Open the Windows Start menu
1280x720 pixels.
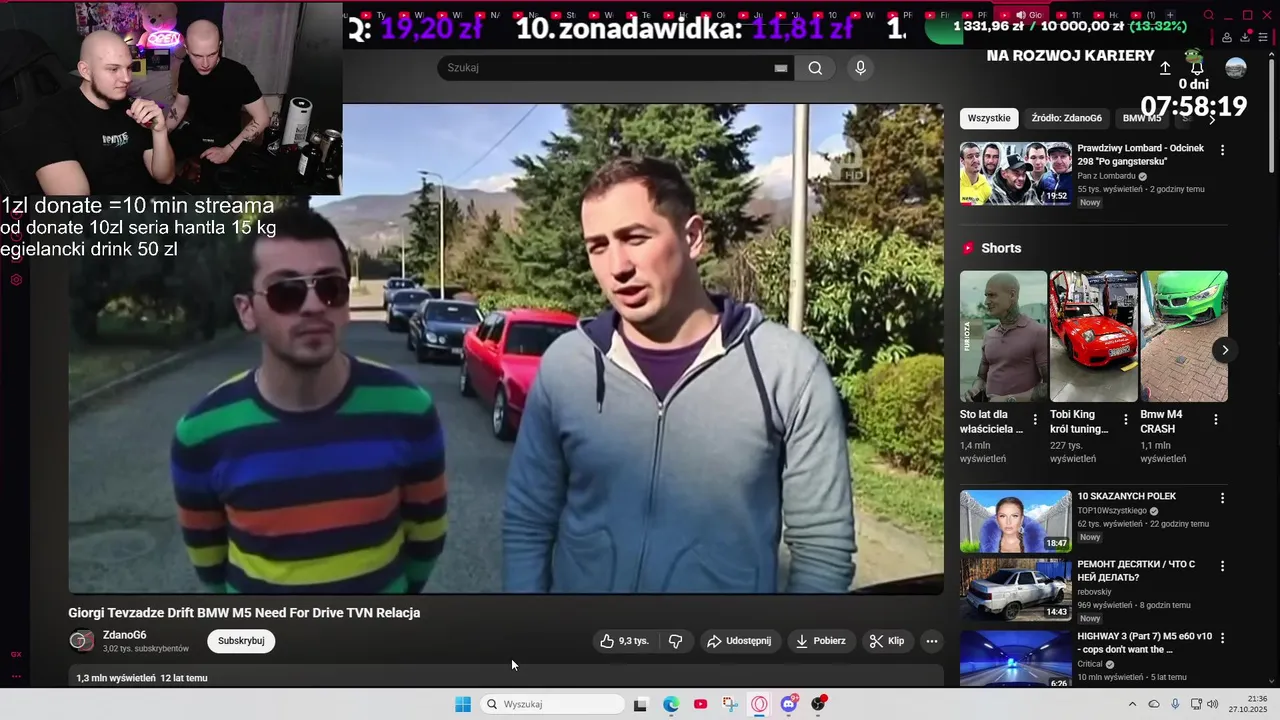462,704
